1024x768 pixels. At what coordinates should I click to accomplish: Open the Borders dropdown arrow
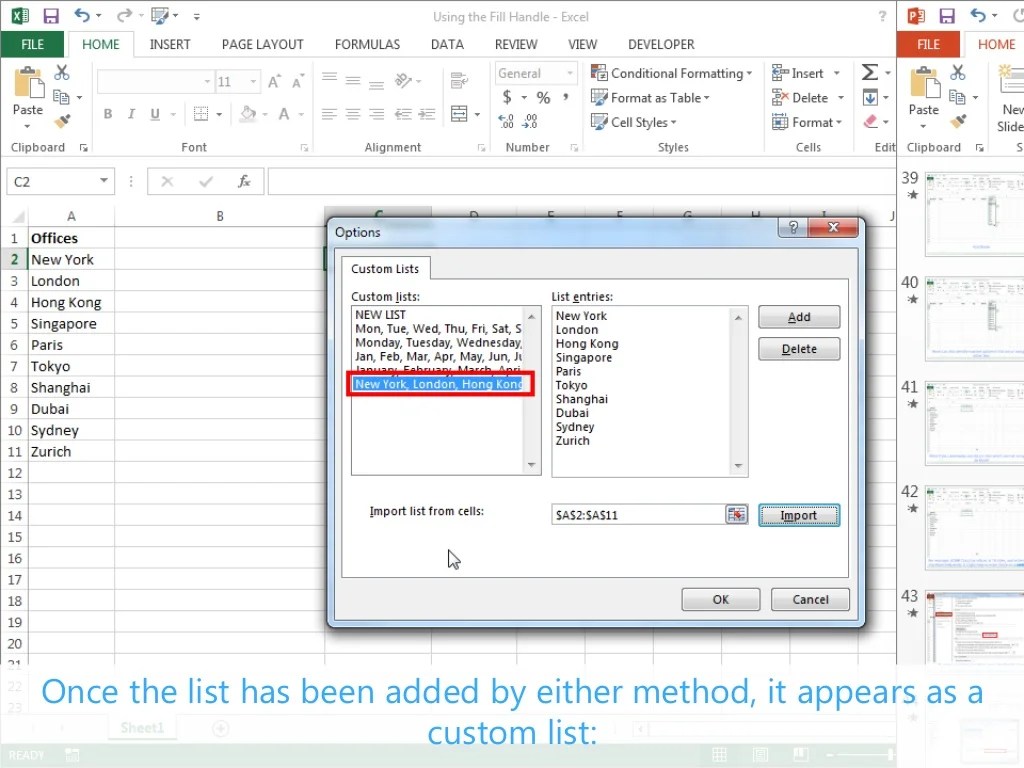click(220, 114)
